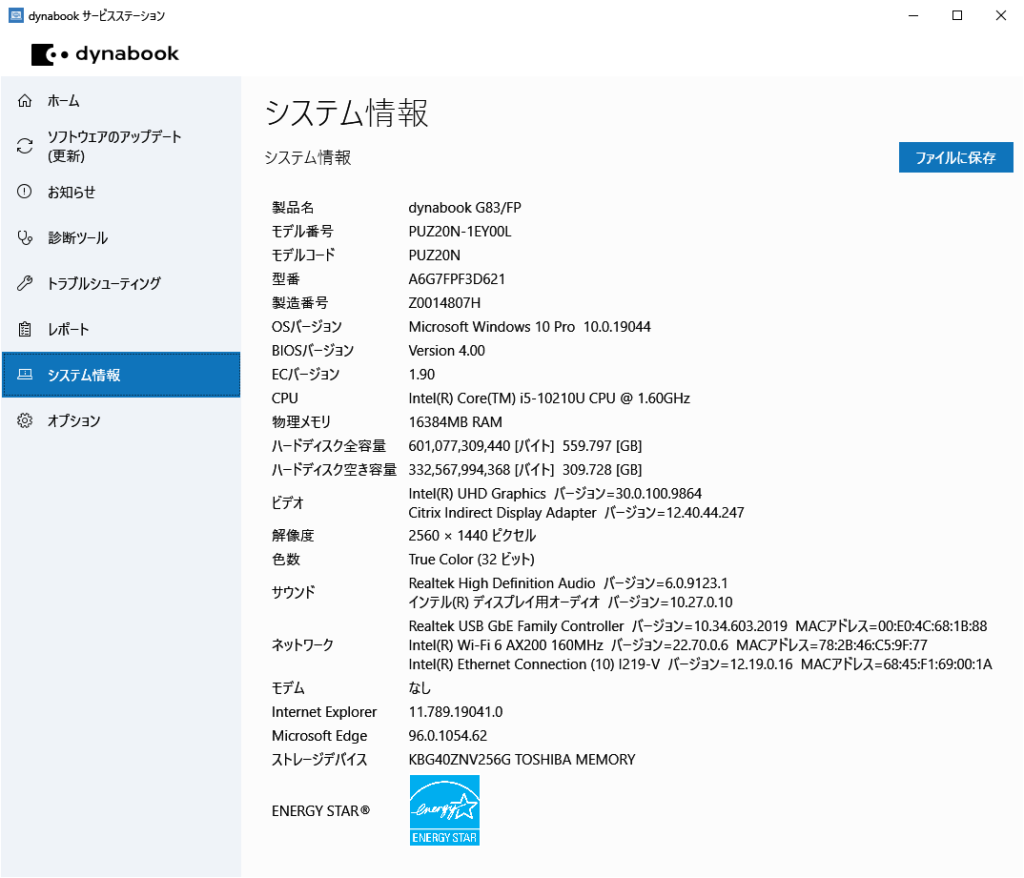Maximize the dynabook service station window

point(957,15)
